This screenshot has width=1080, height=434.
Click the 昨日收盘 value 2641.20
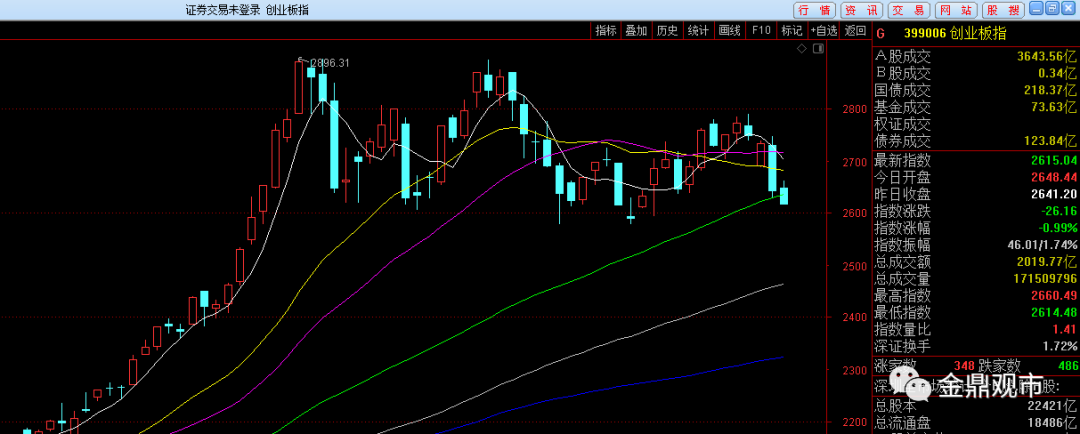pos(1053,194)
